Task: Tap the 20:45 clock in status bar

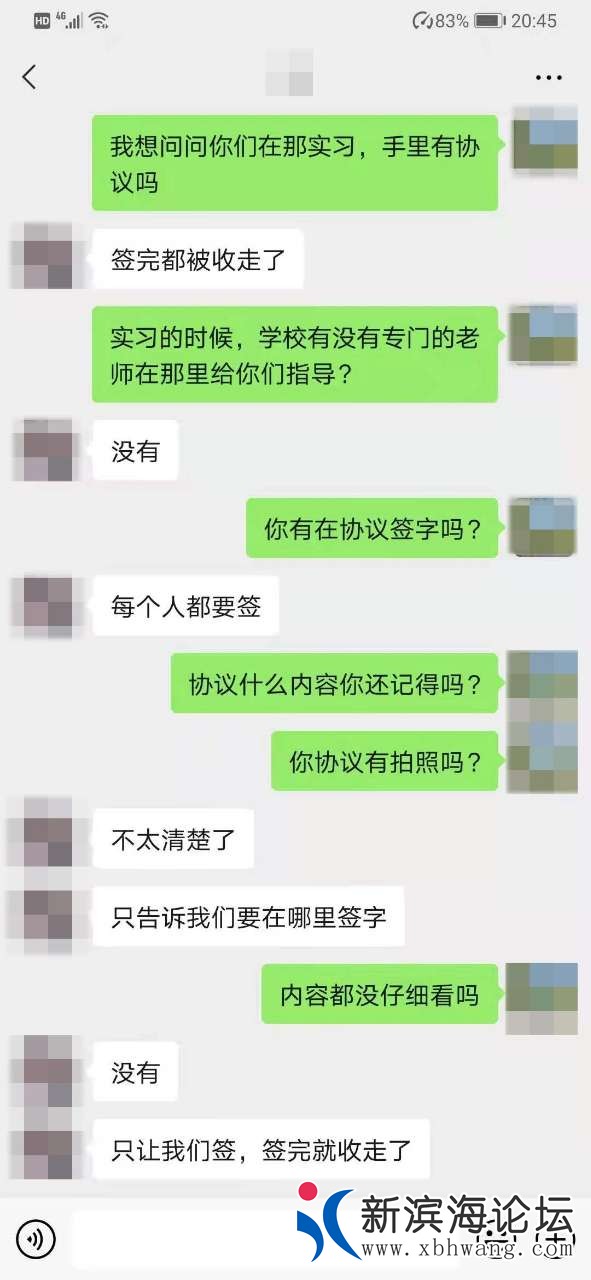Action: (534, 20)
